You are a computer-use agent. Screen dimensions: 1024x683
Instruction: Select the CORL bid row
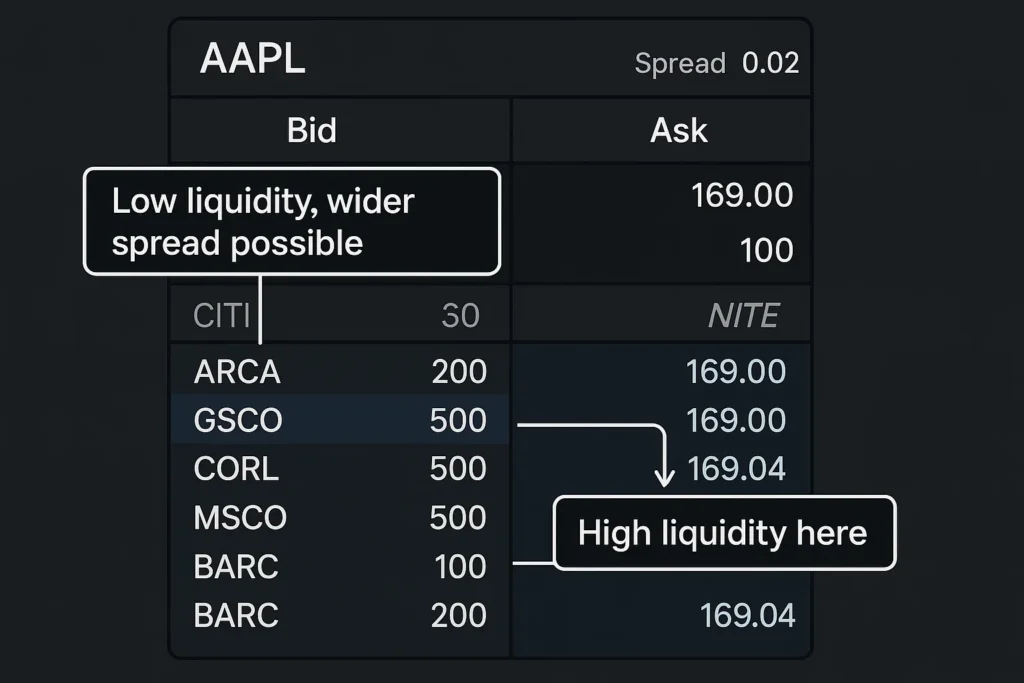tap(340, 468)
